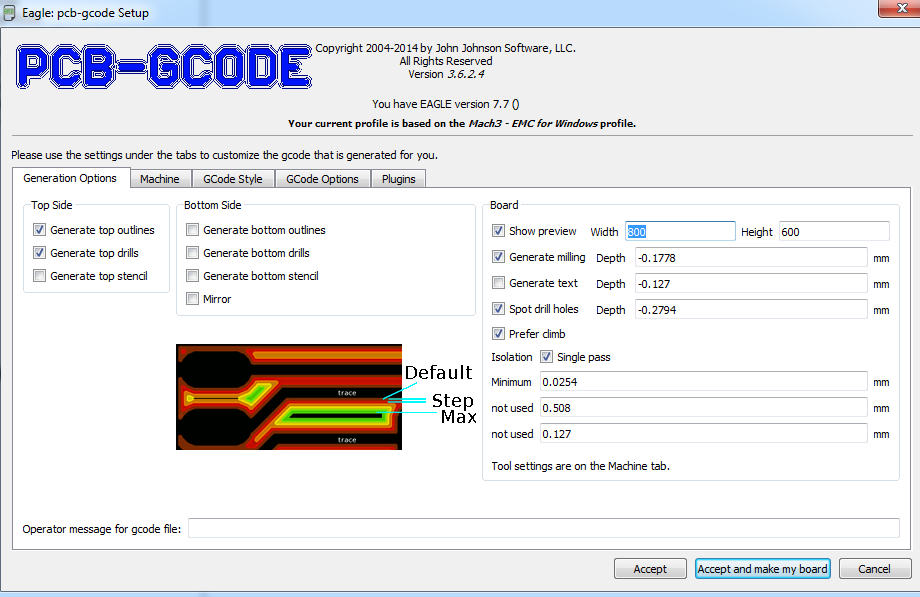
Task: Click the 'Mach3 - EMC for Windows' profile text
Action: tap(533, 123)
